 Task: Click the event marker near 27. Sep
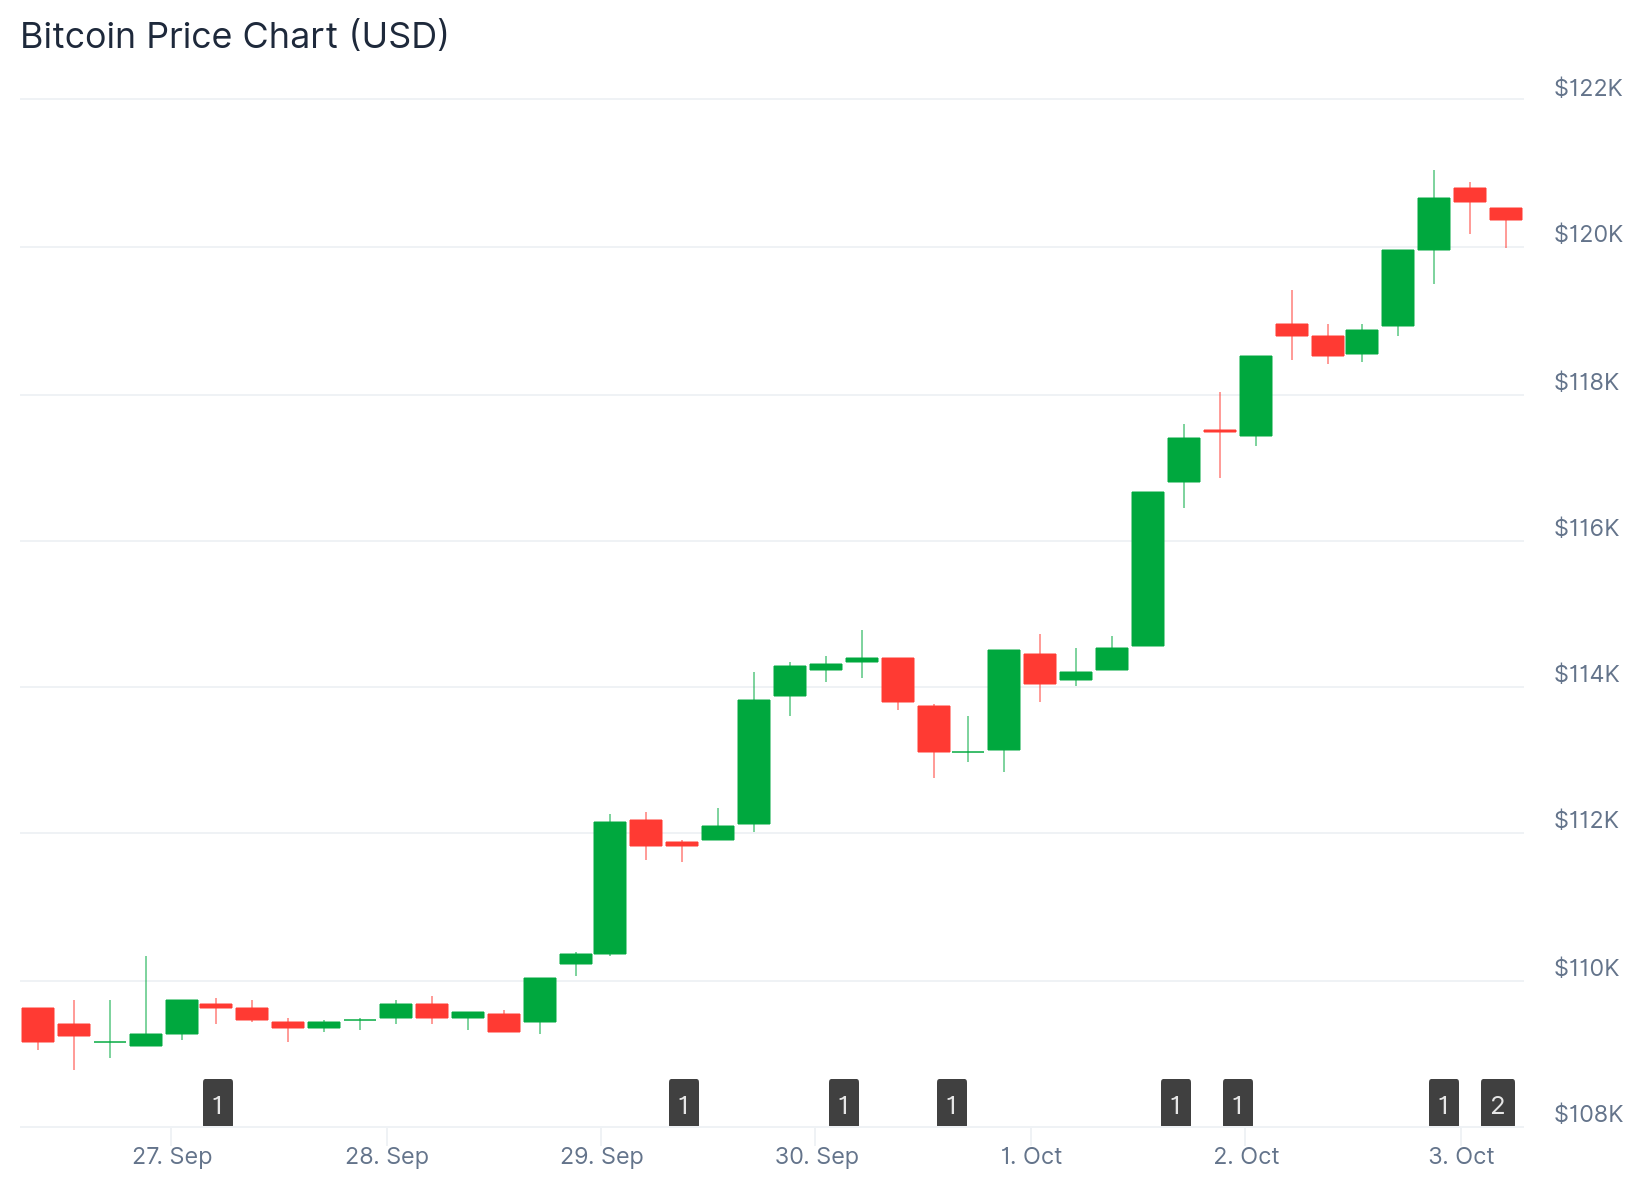tap(218, 1103)
